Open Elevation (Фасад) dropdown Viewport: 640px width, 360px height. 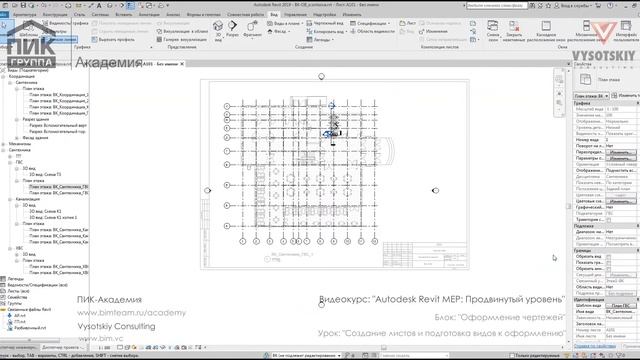[279, 31]
